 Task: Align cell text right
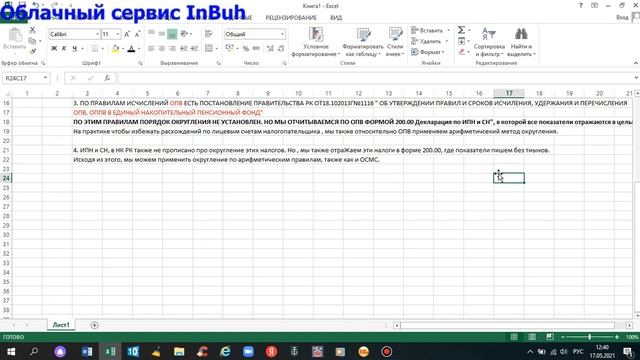[x=172, y=49]
